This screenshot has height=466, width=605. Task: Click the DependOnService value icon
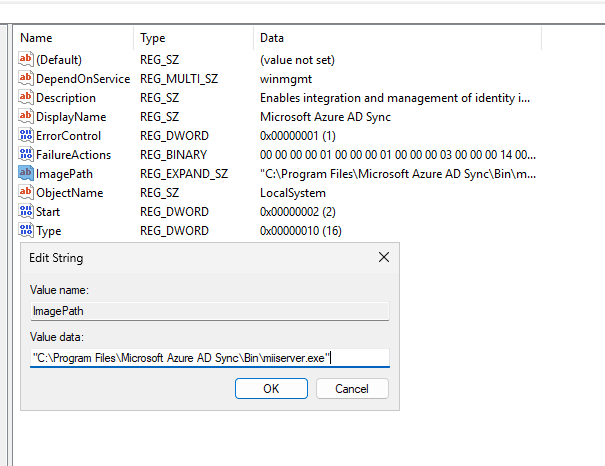[x=26, y=78]
